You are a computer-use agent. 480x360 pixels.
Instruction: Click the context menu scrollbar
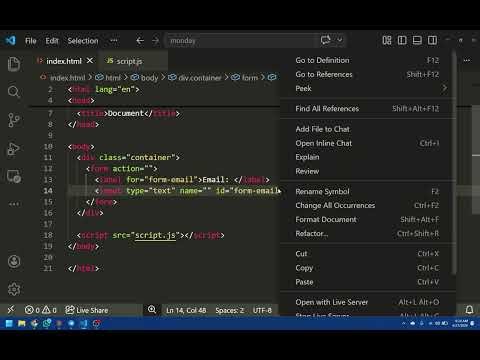[454, 163]
